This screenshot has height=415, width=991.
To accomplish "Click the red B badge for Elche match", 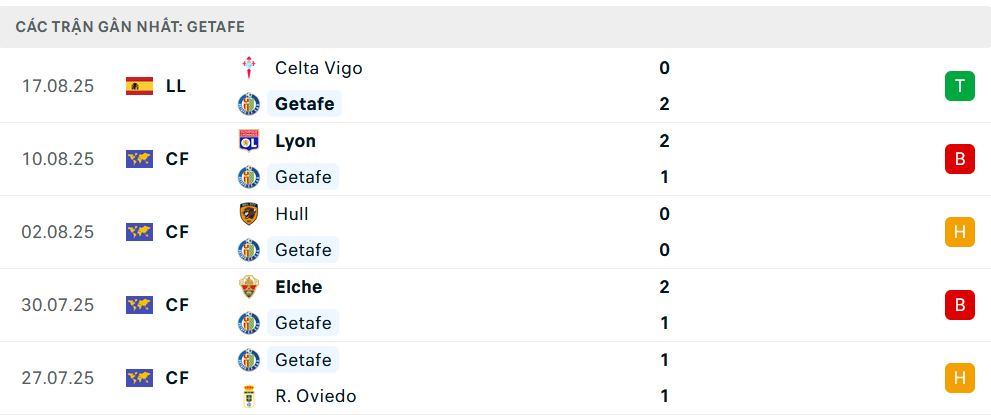I will 959,305.
